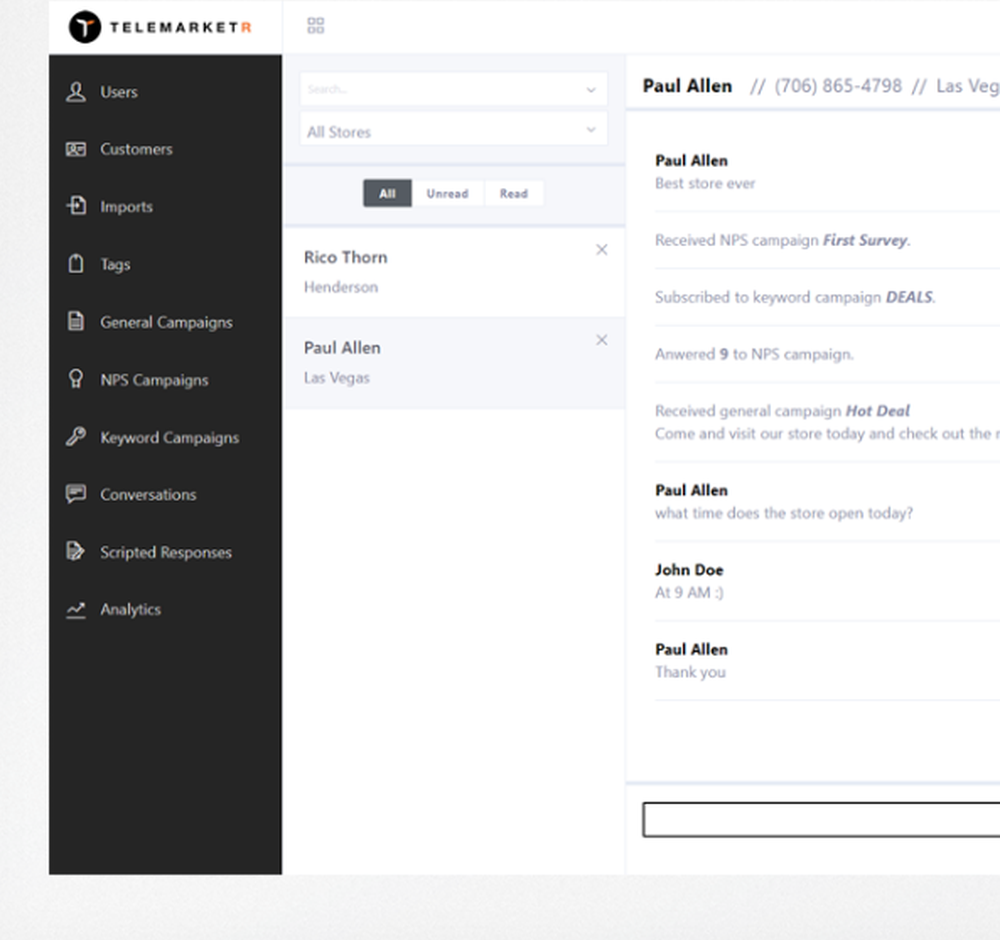The width and height of the screenshot is (1000, 940).
Task: Expand the Search dropdown arrow
Action: coord(591,90)
